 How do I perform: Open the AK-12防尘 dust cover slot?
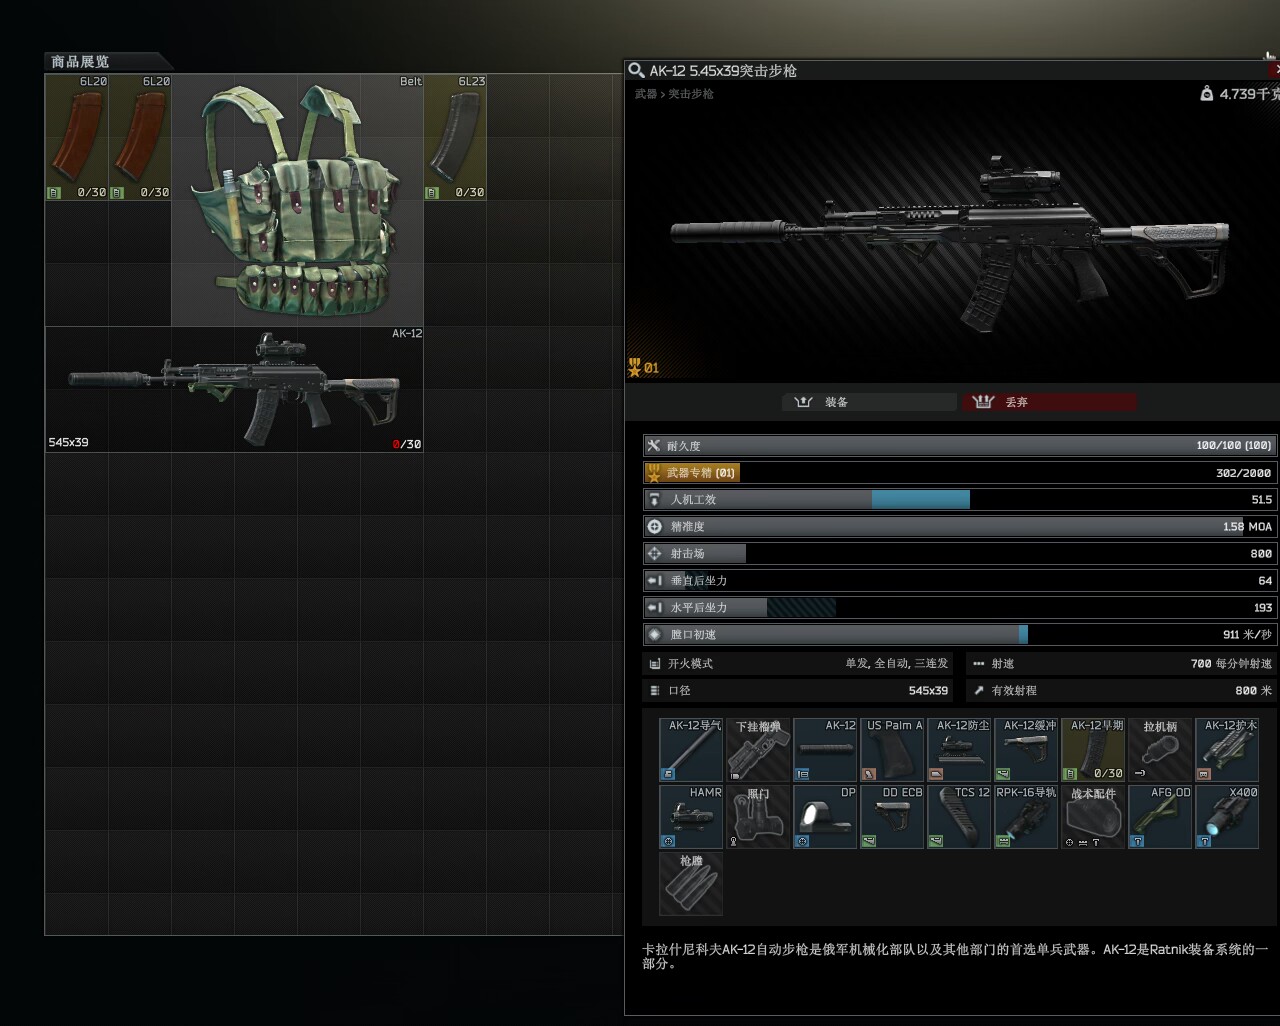click(959, 749)
